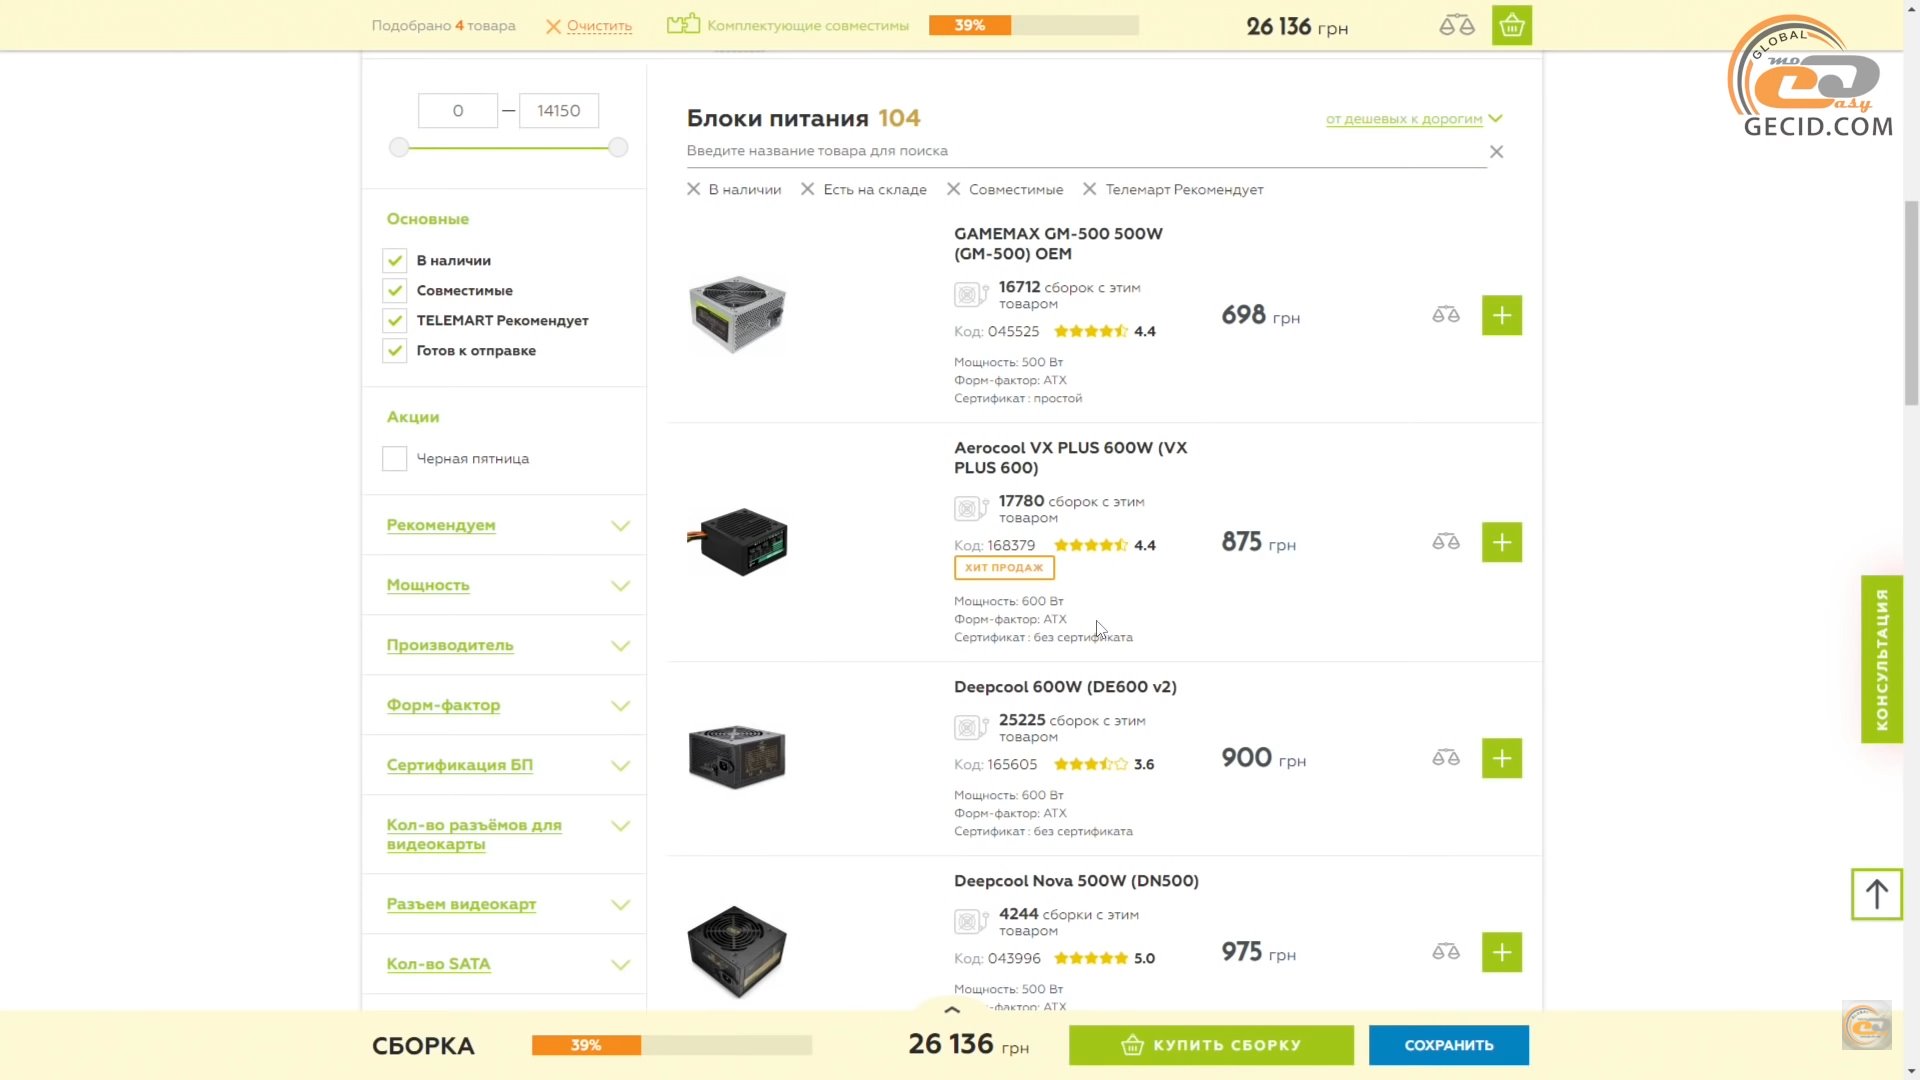Click the builds icon for Deepcool Nova 500W
Screen dimensions: 1920x1080
(x=970, y=922)
